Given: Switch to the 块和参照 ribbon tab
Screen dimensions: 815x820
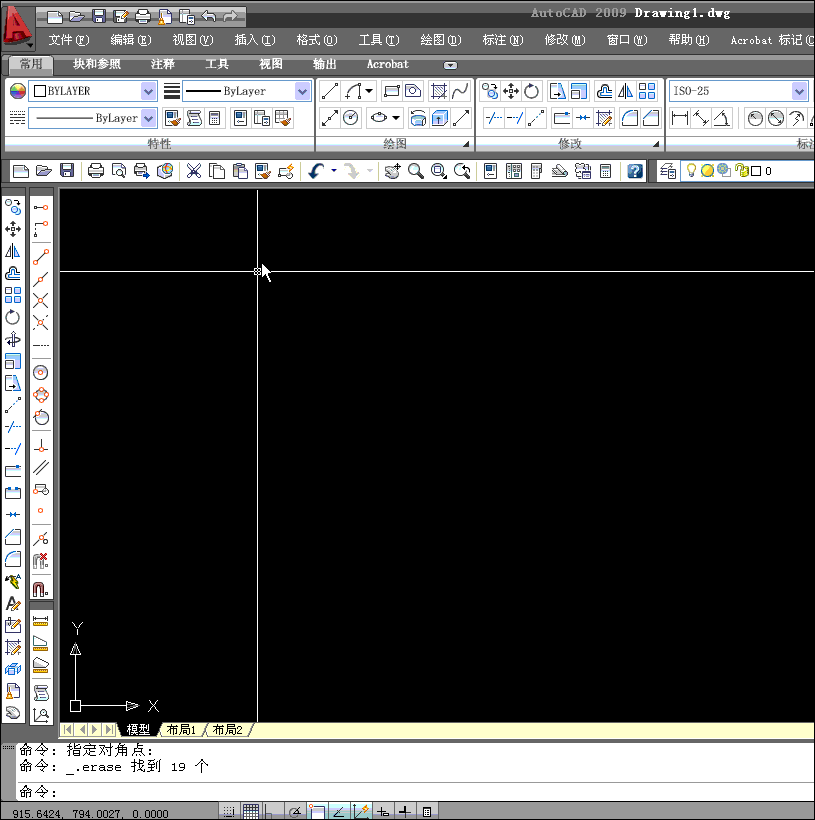Looking at the screenshot, I should tap(97, 64).
